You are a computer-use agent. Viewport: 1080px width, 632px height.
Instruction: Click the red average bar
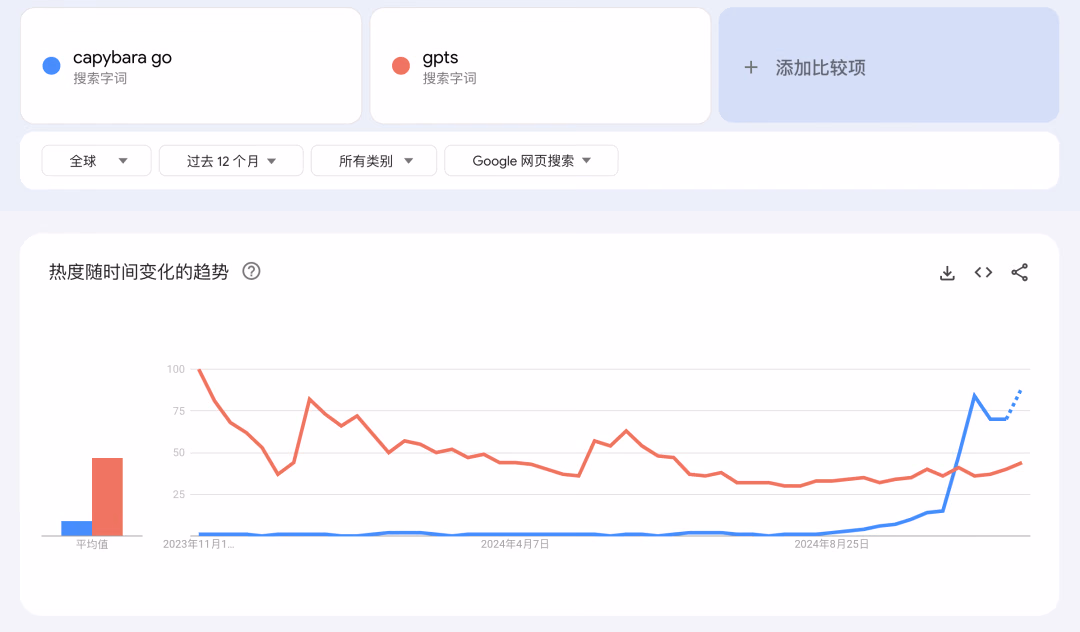click(107, 496)
